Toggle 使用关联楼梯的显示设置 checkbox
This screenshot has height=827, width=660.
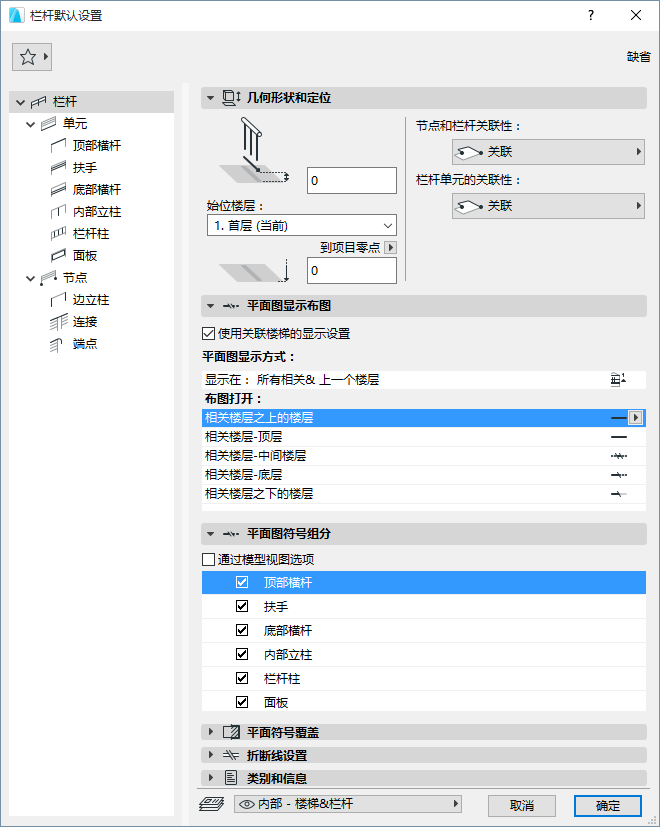pos(208,333)
